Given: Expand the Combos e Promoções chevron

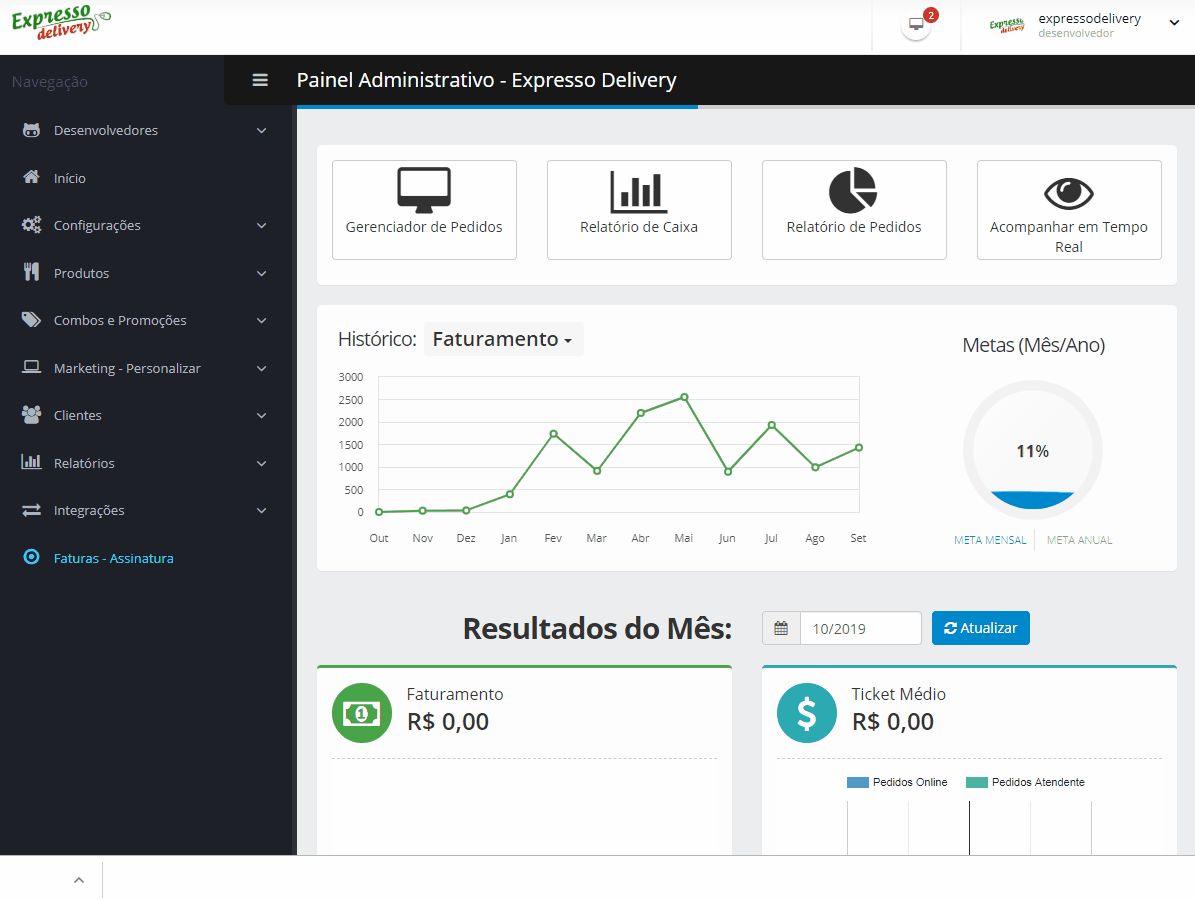Looking at the screenshot, I should click(x=261, y=321).
